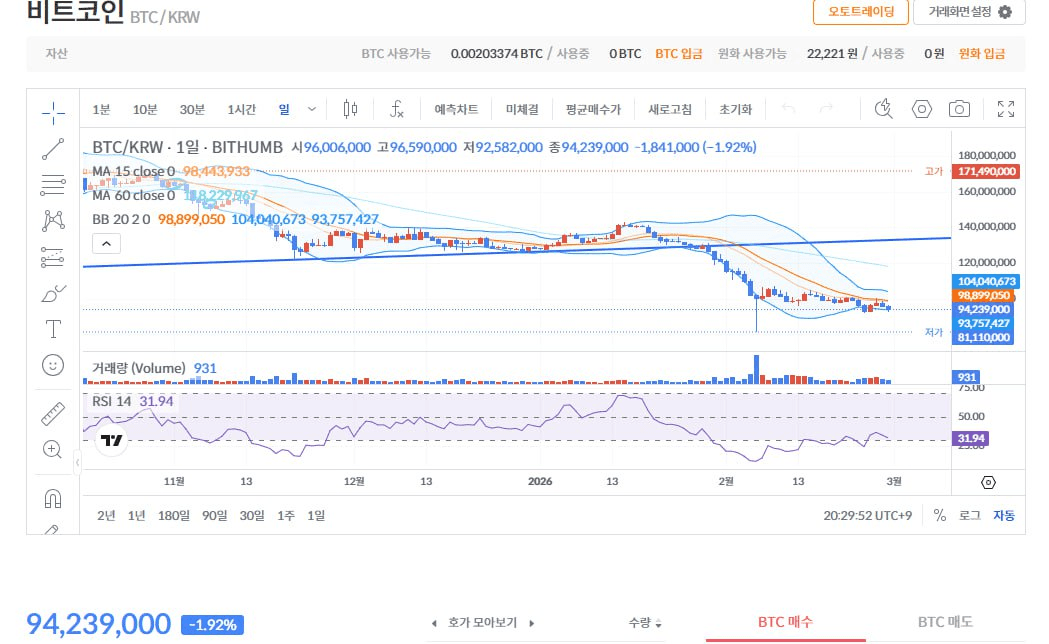Open the emoji sticker tool
The image size is (1049, 644).
coord(53,365)
